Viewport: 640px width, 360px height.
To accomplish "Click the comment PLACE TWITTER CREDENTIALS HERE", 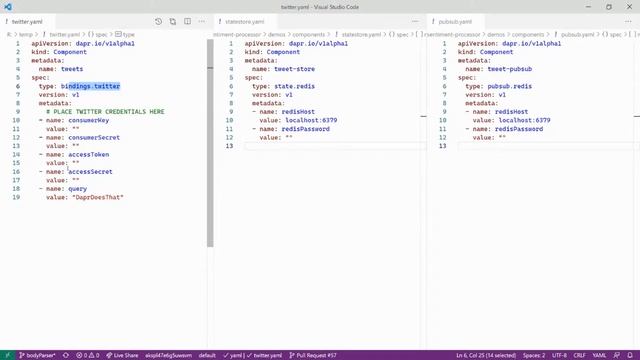I will click(x=105, y=112).
